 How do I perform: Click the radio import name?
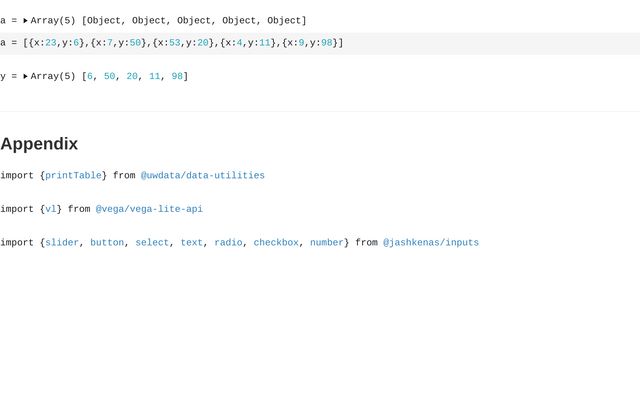pos(228,243)
